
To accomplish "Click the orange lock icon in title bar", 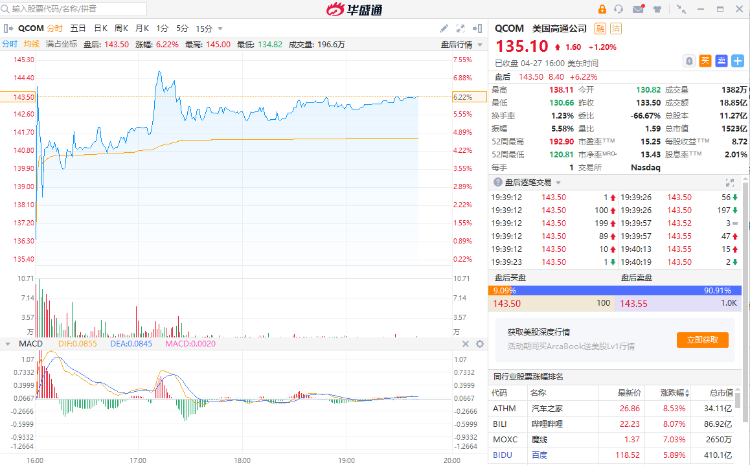I will [x=602, y=9].
